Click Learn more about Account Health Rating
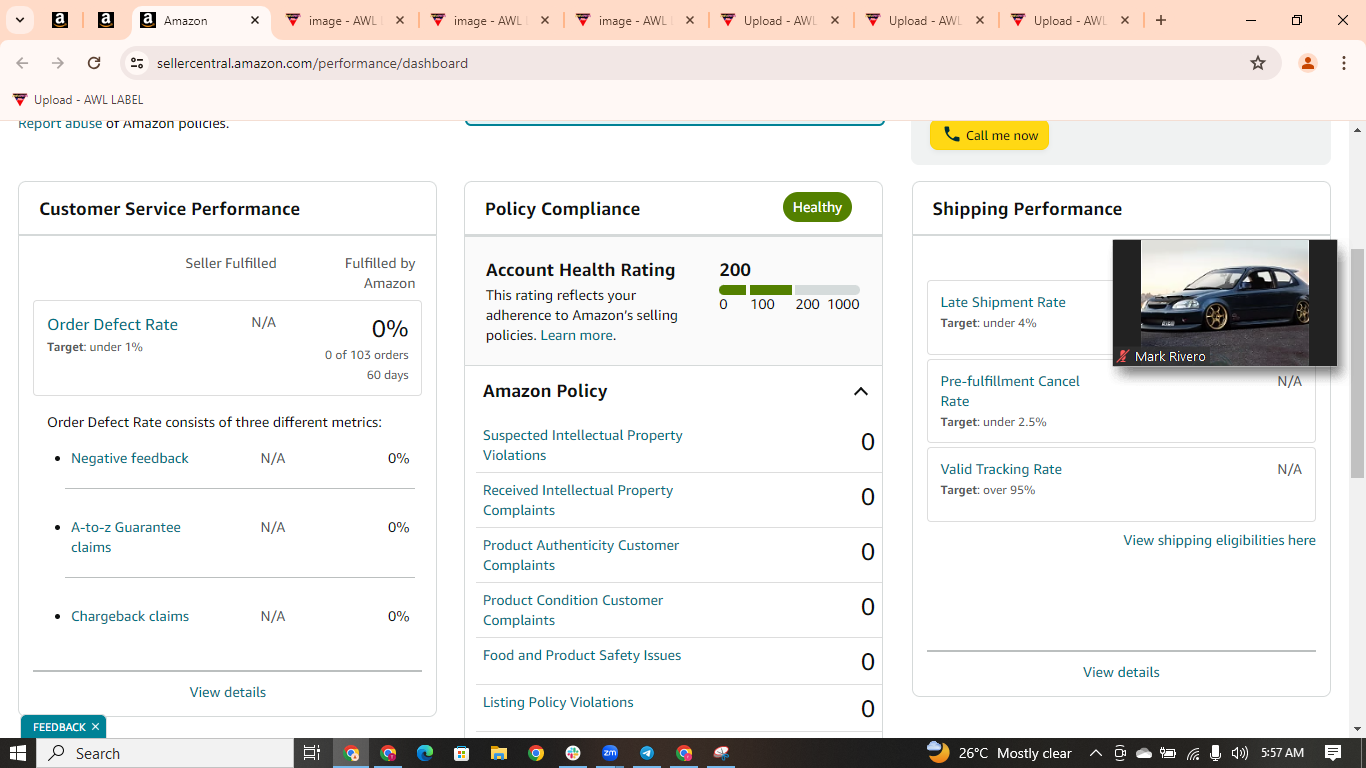1366x768 pixels. pyautogui.click(x=576, y=335)
